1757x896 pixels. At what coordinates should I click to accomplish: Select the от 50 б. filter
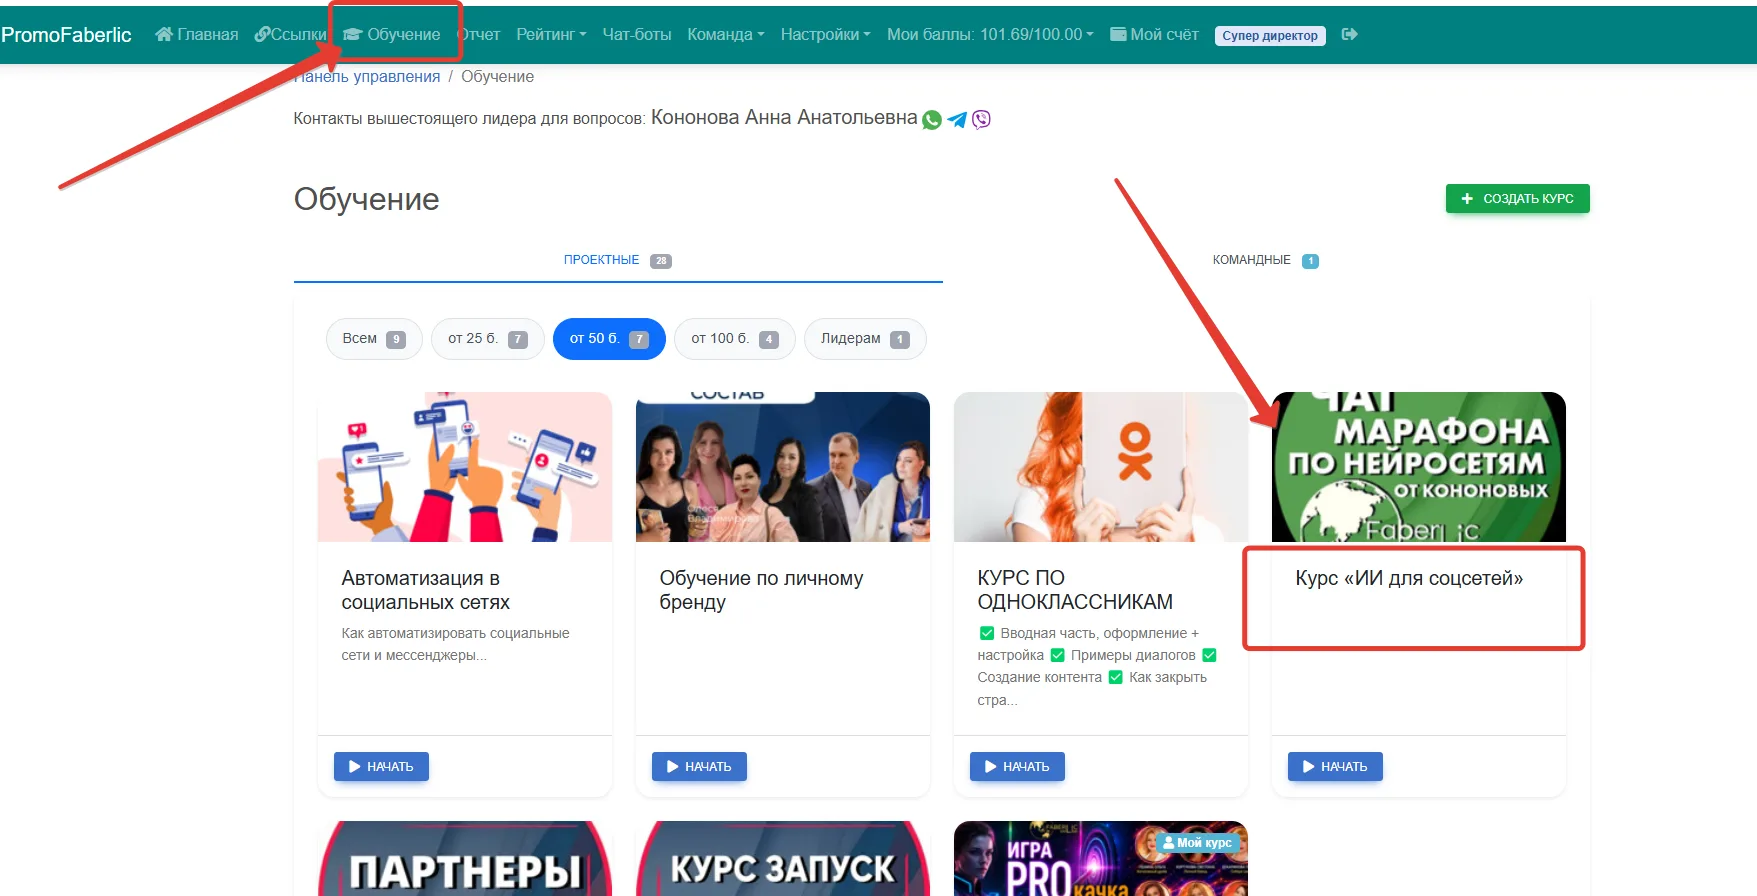pos(609,339)
